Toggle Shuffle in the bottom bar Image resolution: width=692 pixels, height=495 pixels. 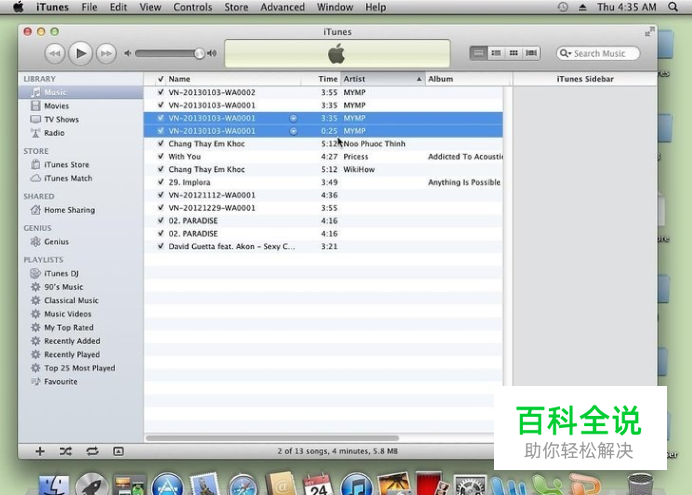coord(66,451)
